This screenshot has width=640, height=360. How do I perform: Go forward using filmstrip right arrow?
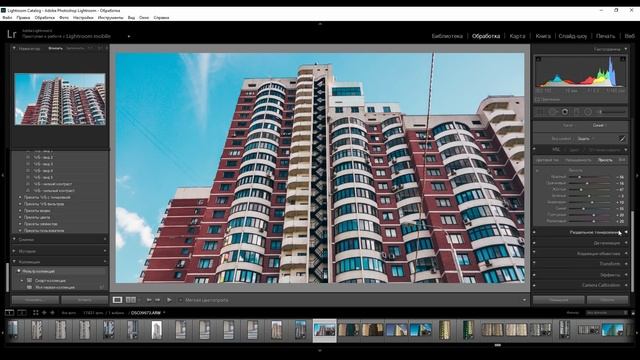tap(52, 313)
